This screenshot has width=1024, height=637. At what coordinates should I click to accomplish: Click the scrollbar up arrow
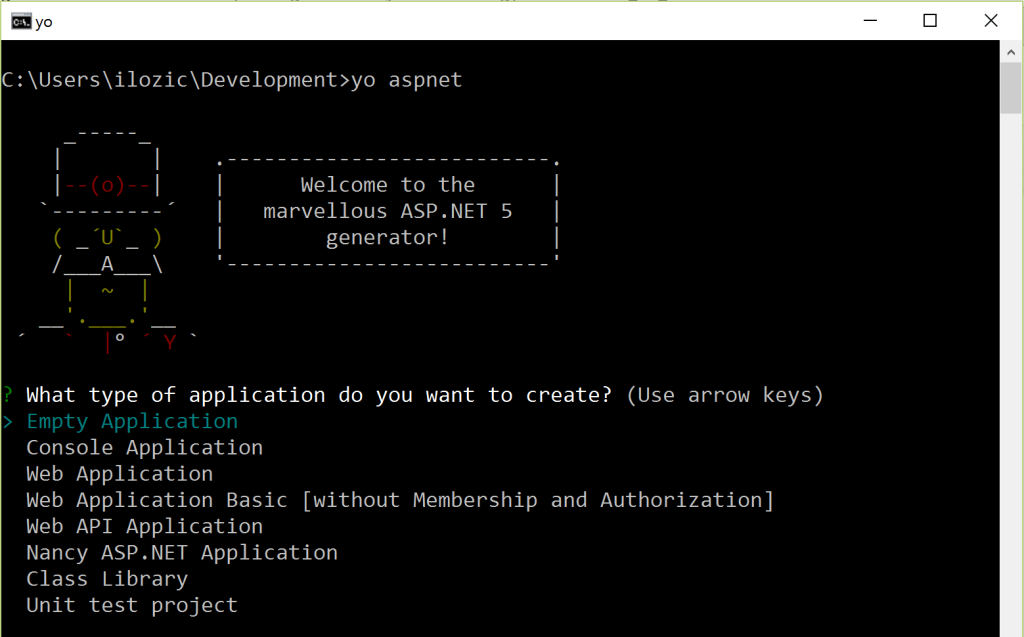(x=1011, y=52)
